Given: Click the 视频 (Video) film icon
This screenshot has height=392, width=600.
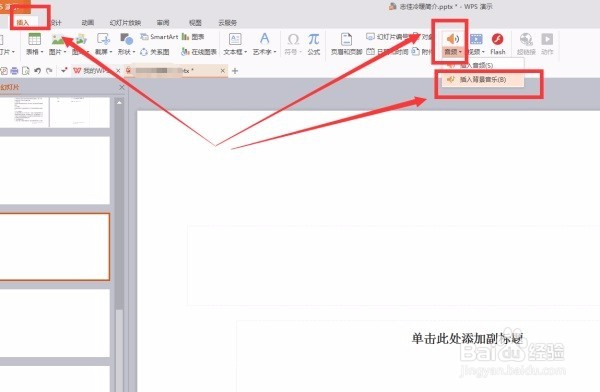Looking at the screenshot, I should click(476, 39).
